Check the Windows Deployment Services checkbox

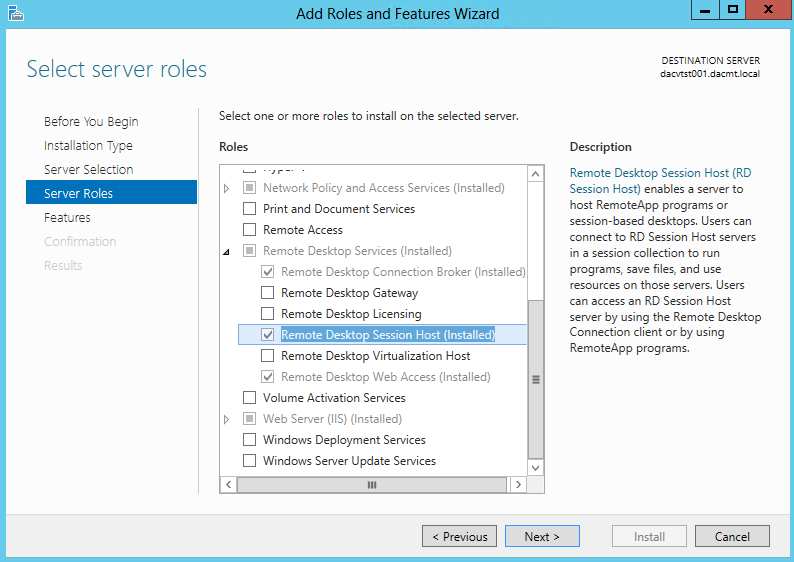[249, 440]
